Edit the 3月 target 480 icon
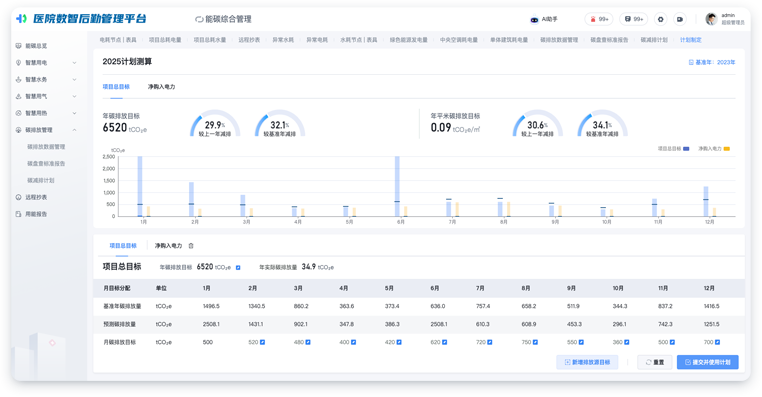 (308, 342)
